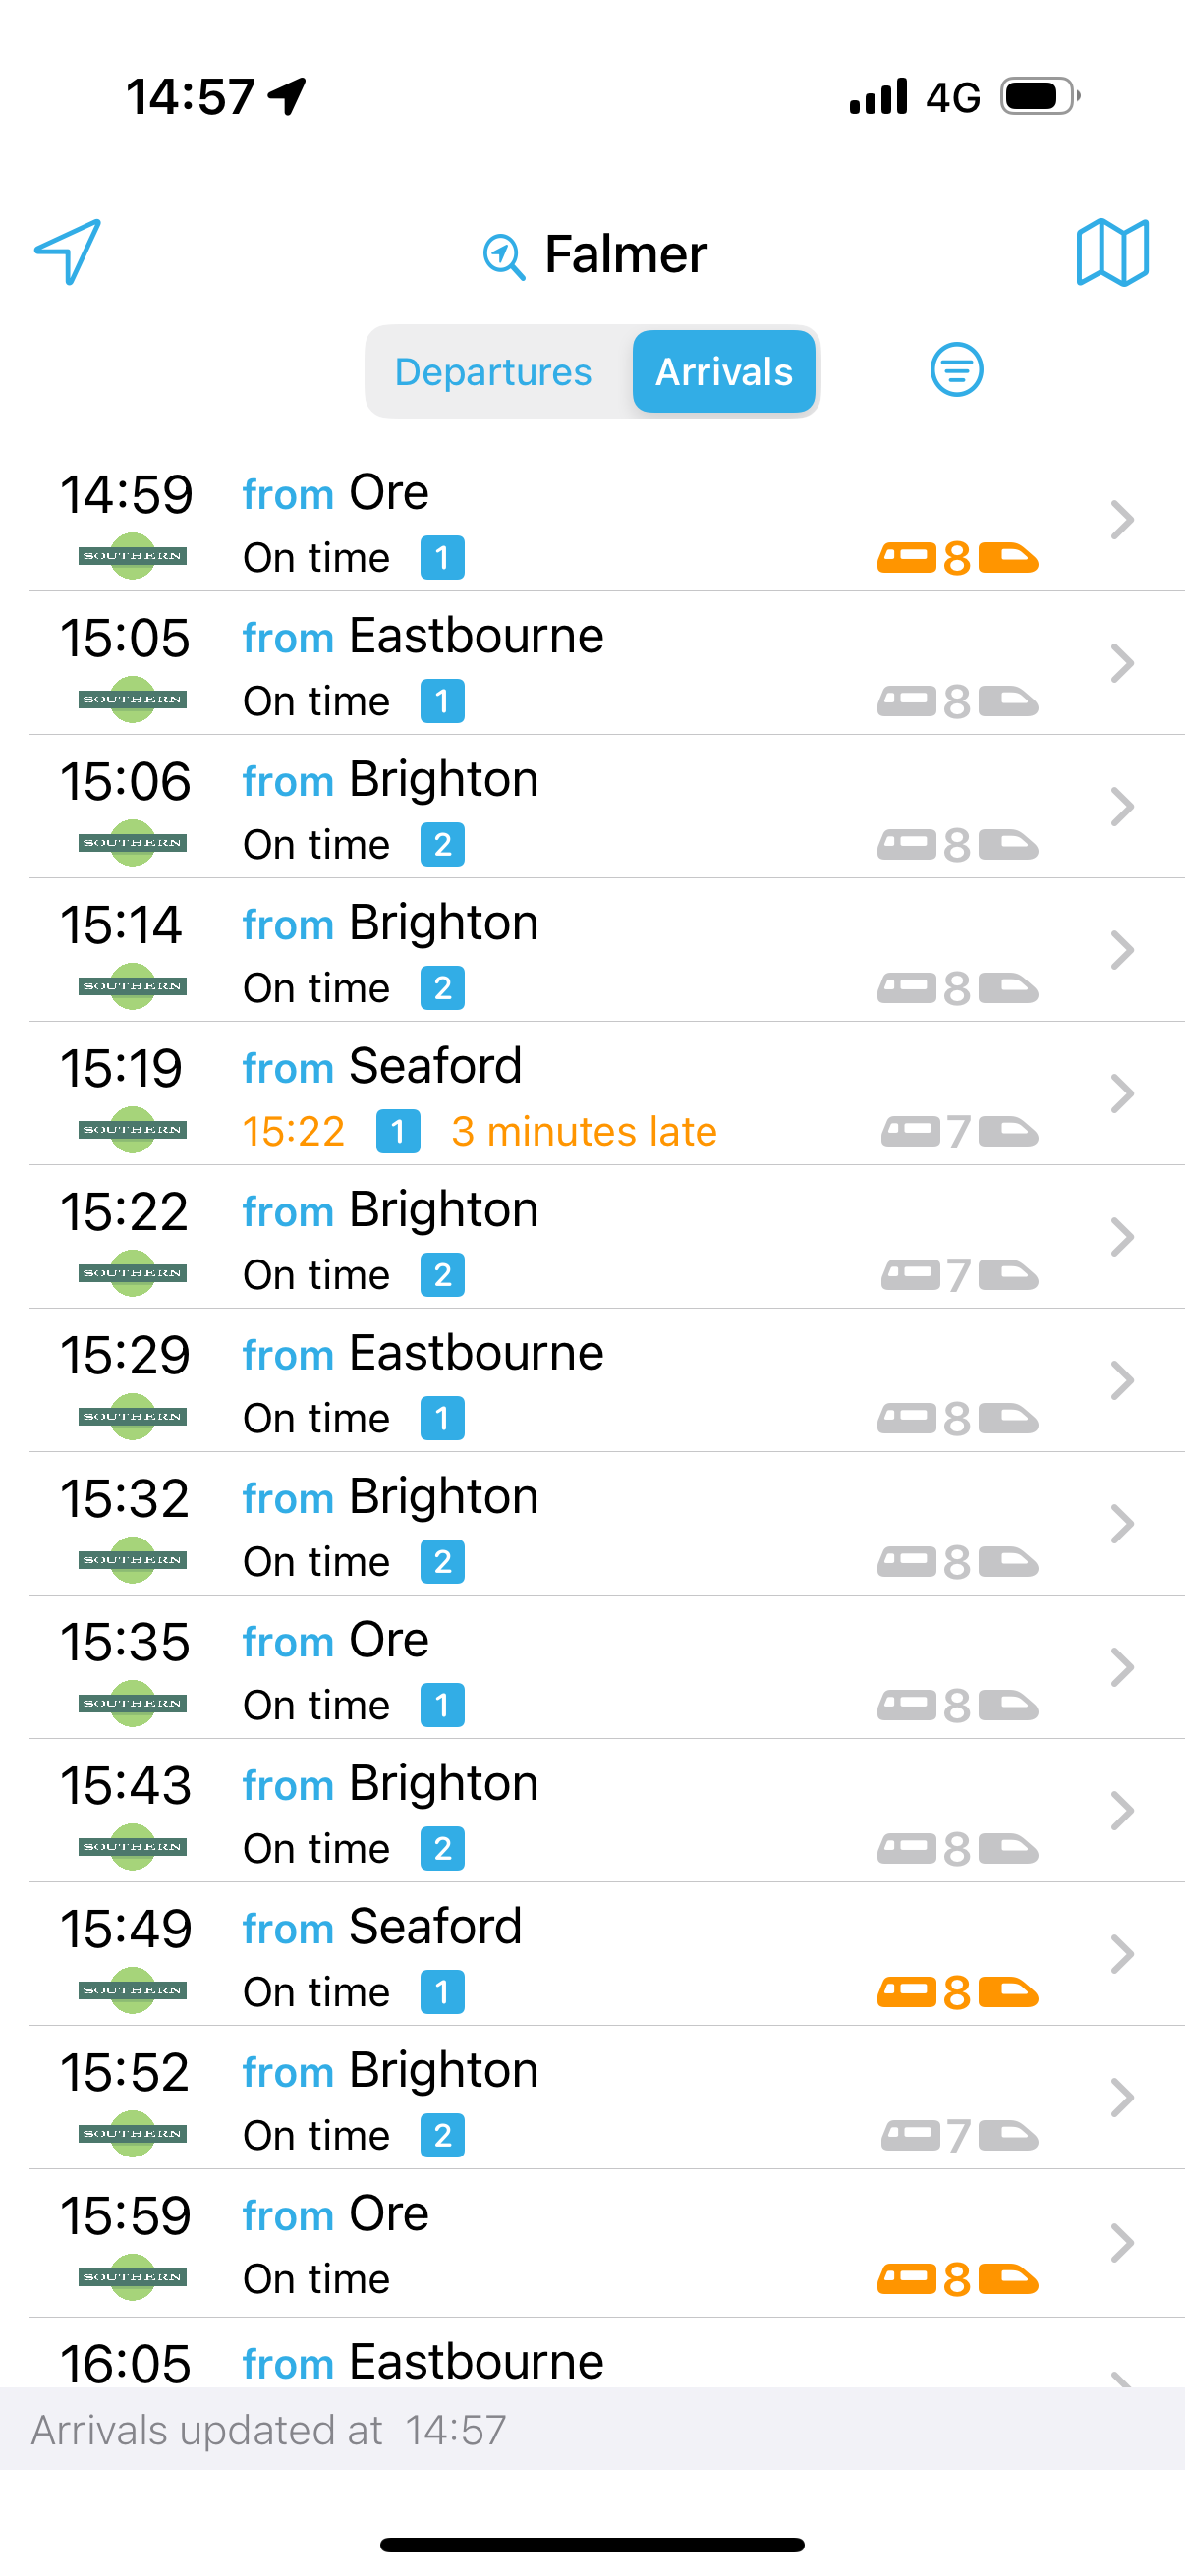Expand the 15:35 from Ore chevron

tap(1122, 1667)
